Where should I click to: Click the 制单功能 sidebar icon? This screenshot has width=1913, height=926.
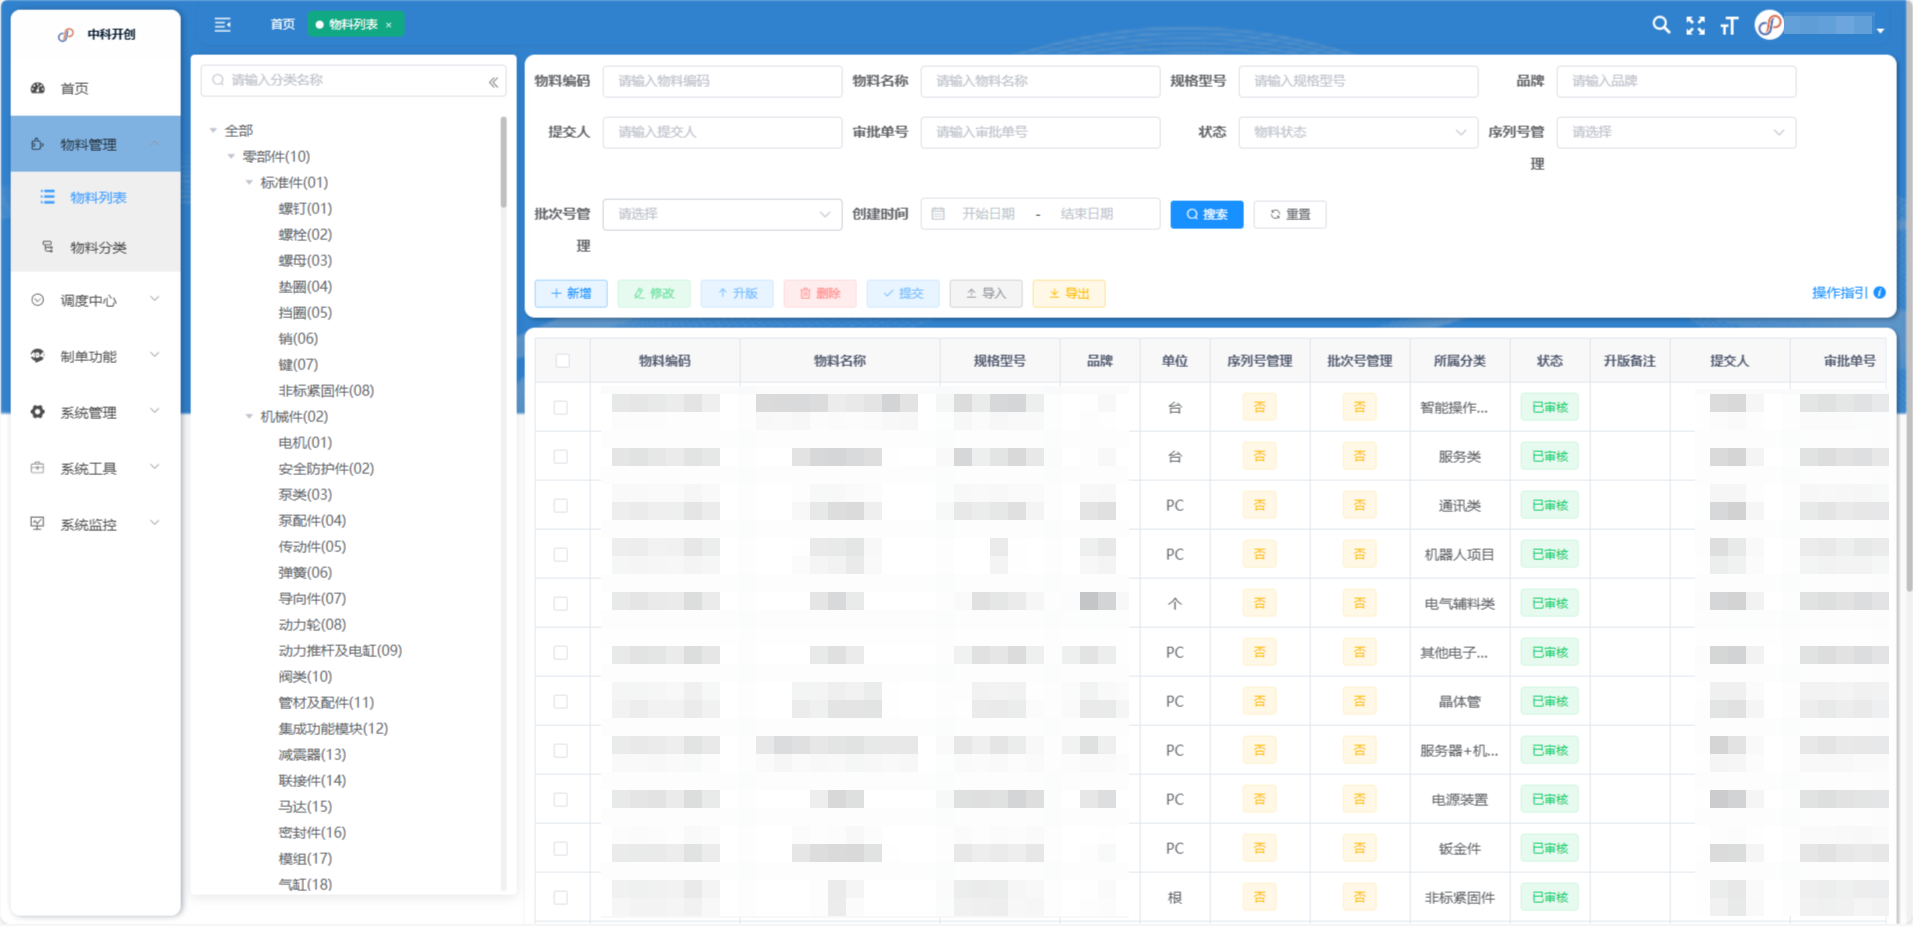38,356
